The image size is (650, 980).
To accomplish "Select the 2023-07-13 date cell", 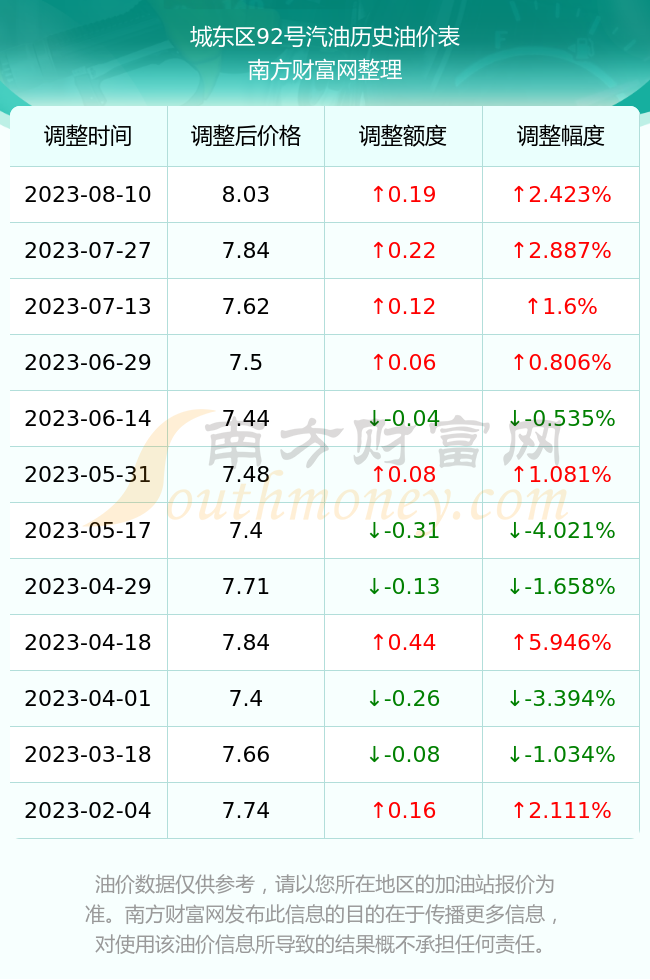I will point(88,306).
